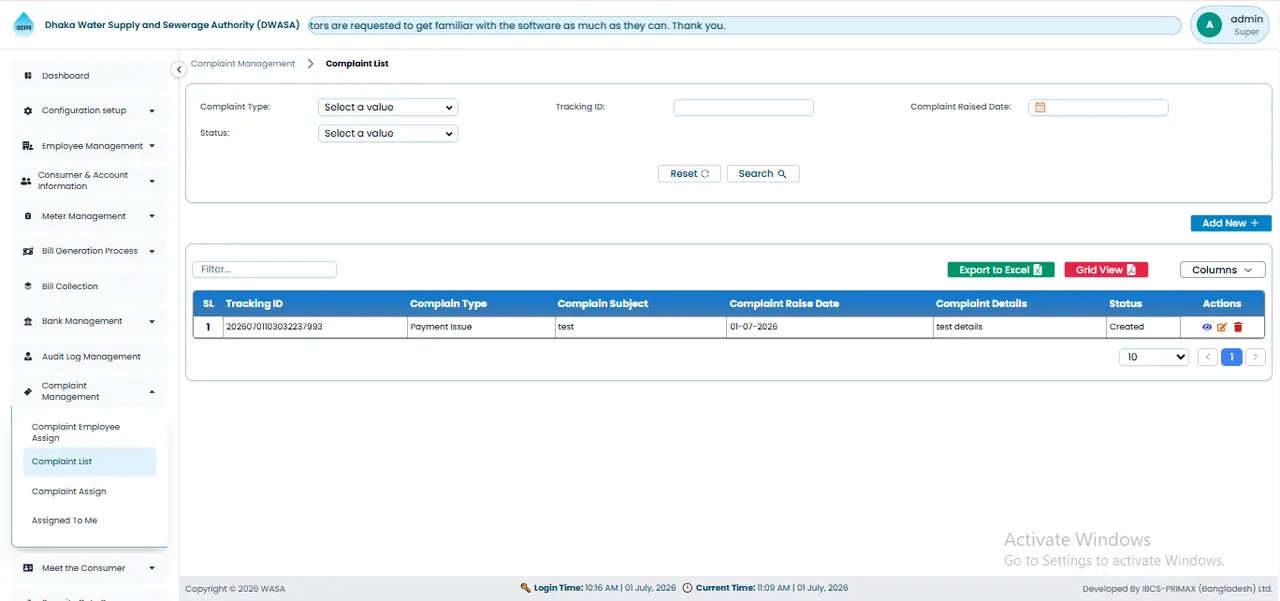Viewport: 1280px width, 601px height.
Task: Click the Complaint Raised Date field
Action: pos(1098,108)
